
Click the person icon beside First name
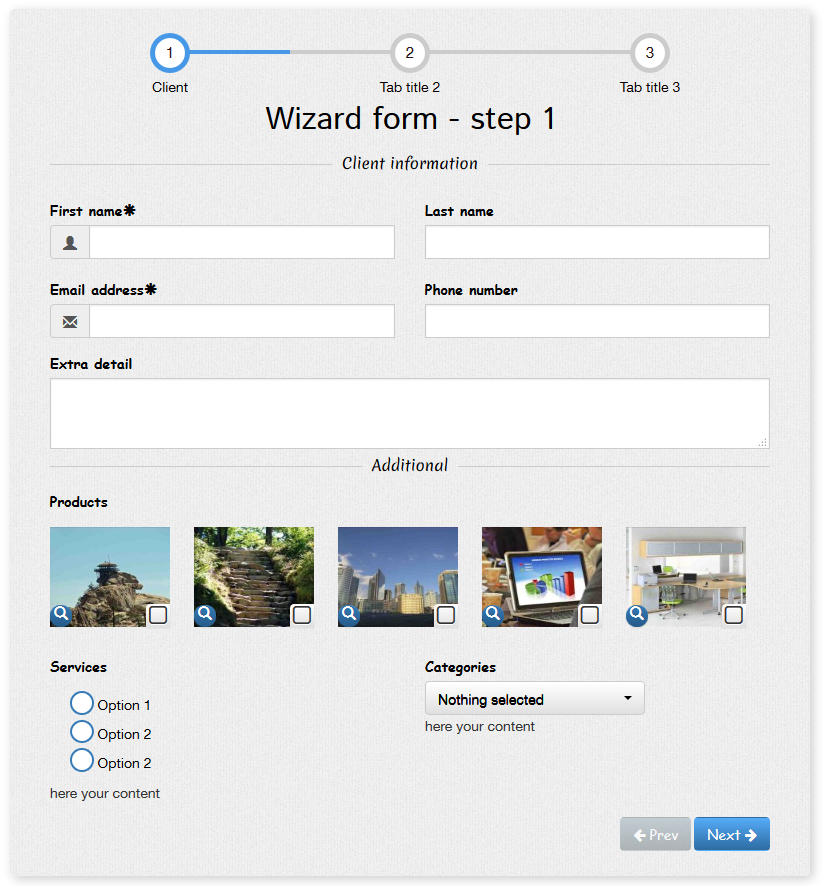pyautogui.click(x=69, y=242)
